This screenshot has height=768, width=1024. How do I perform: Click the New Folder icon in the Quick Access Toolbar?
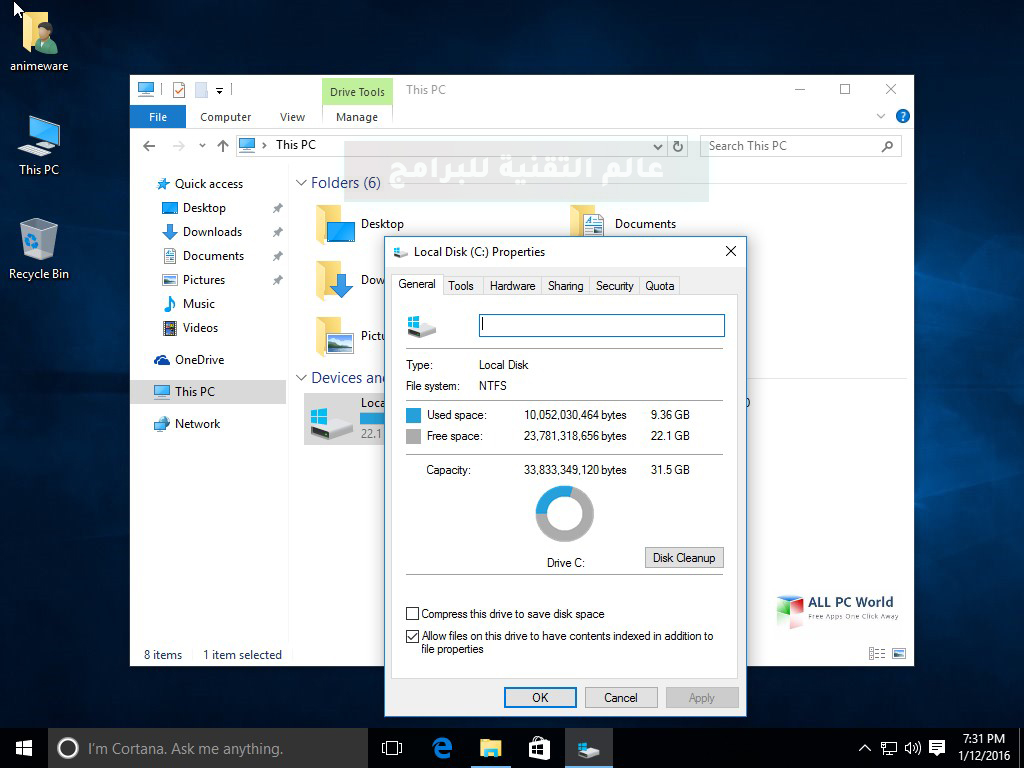point(202,89)
